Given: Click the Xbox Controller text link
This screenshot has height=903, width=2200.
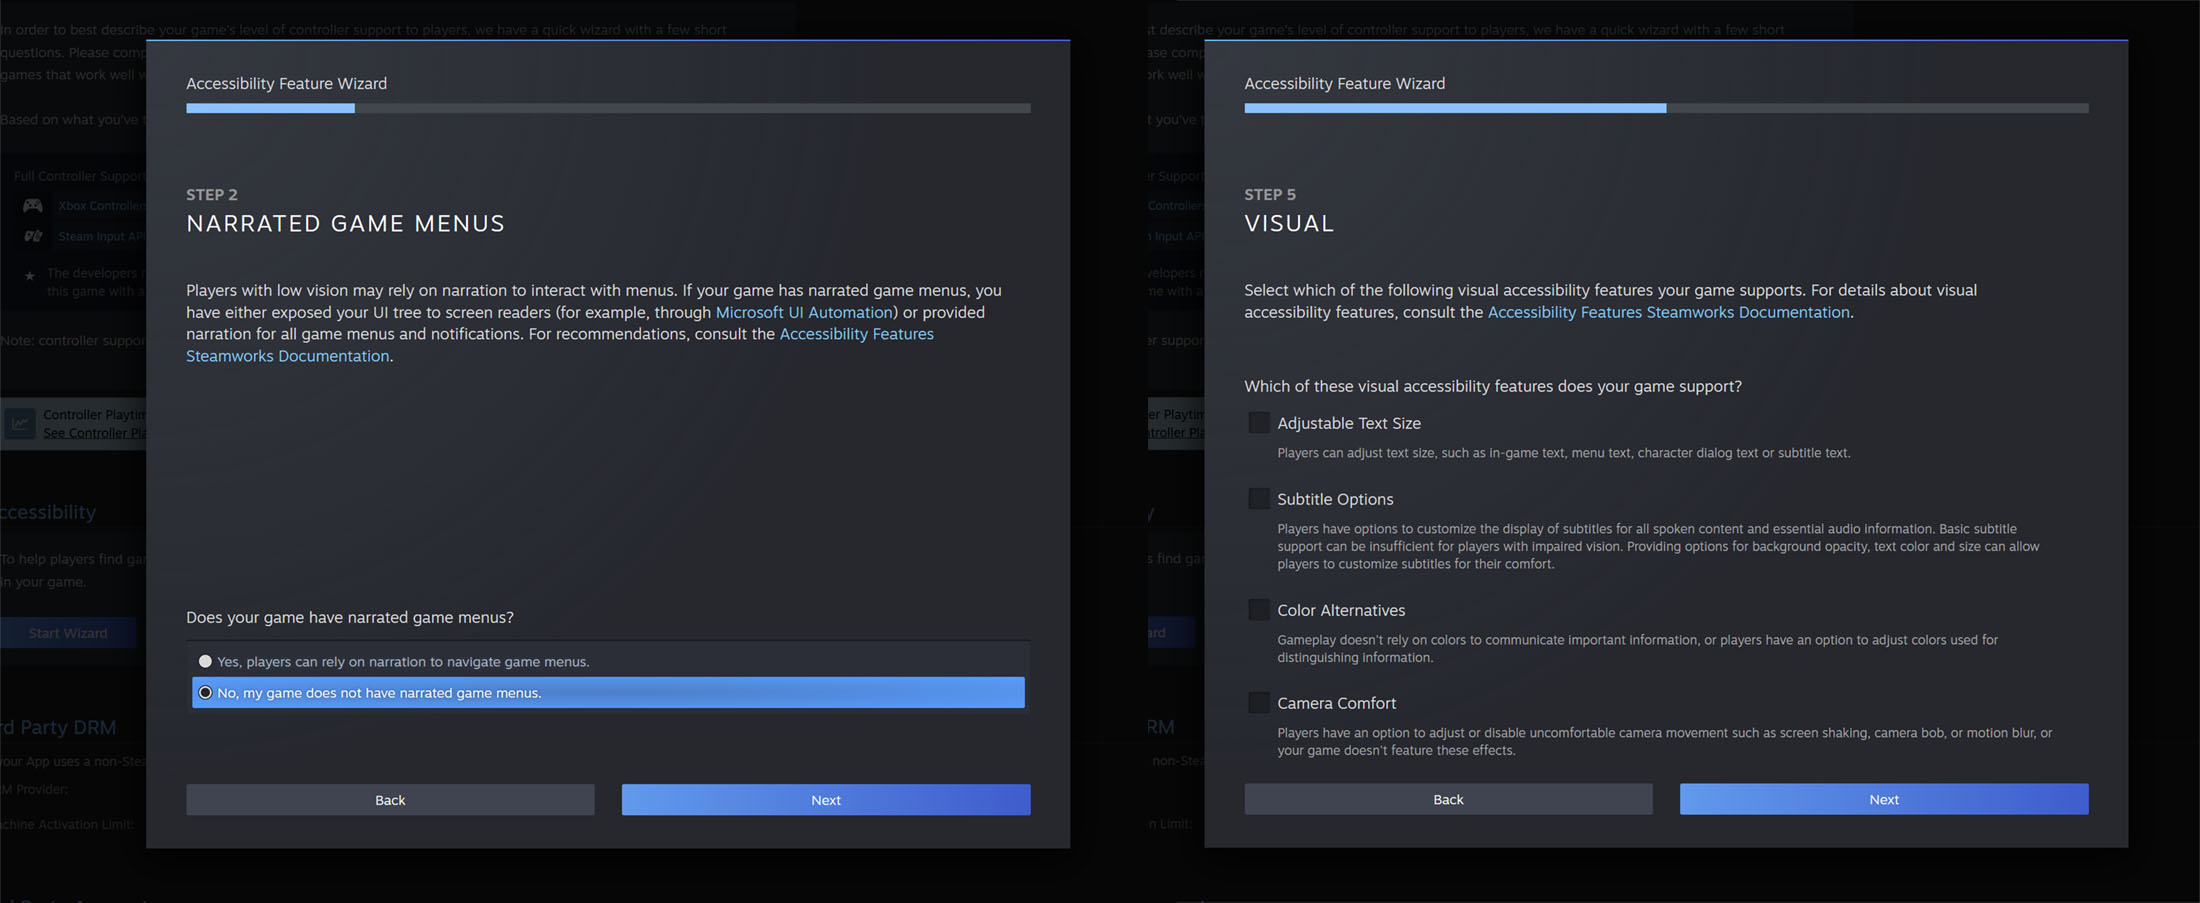Looking at the screenshot, I should tap(101, 206).
